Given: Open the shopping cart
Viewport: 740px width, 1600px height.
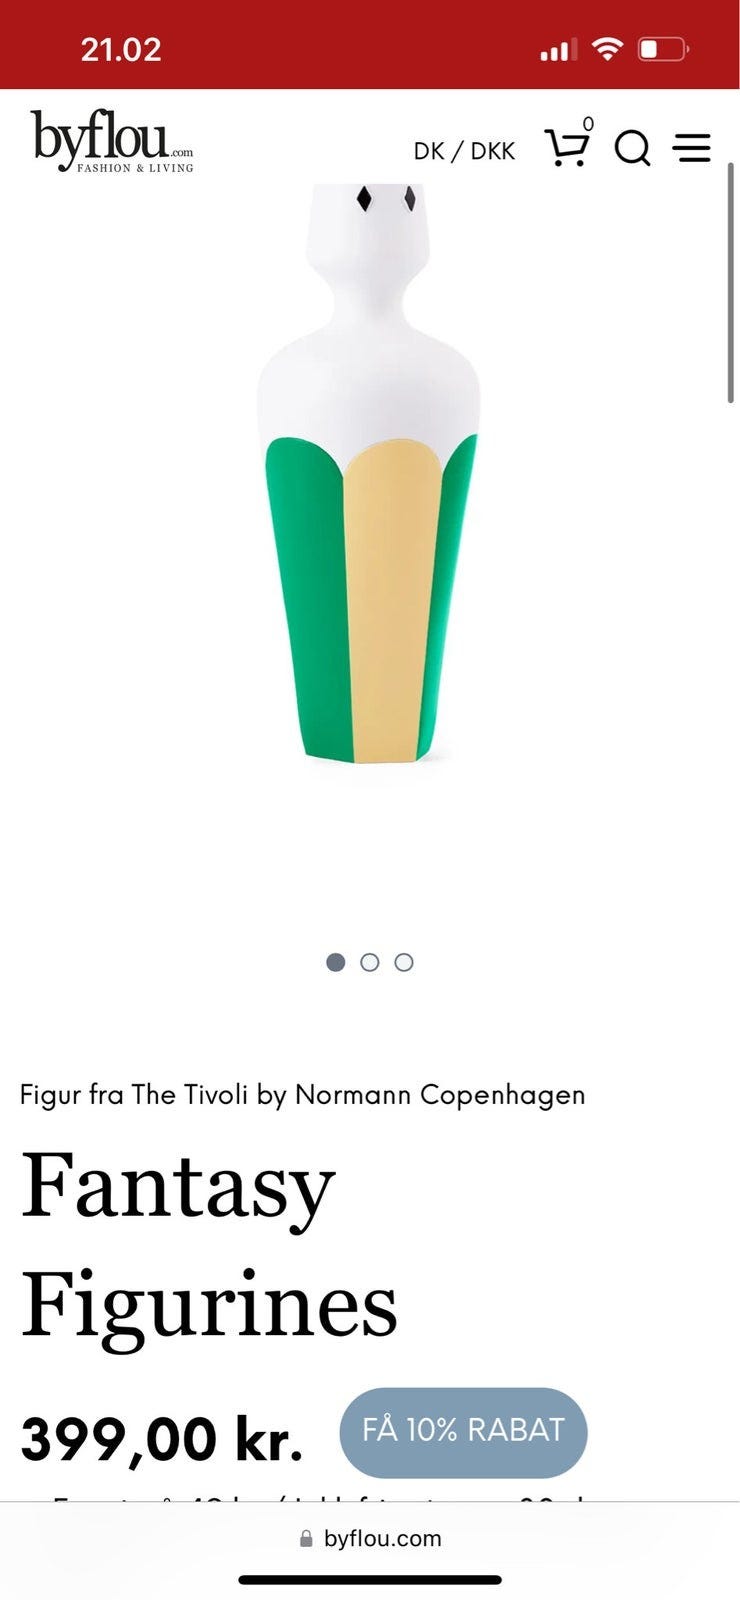Looking at the screenshot, I should coord(567,147).
